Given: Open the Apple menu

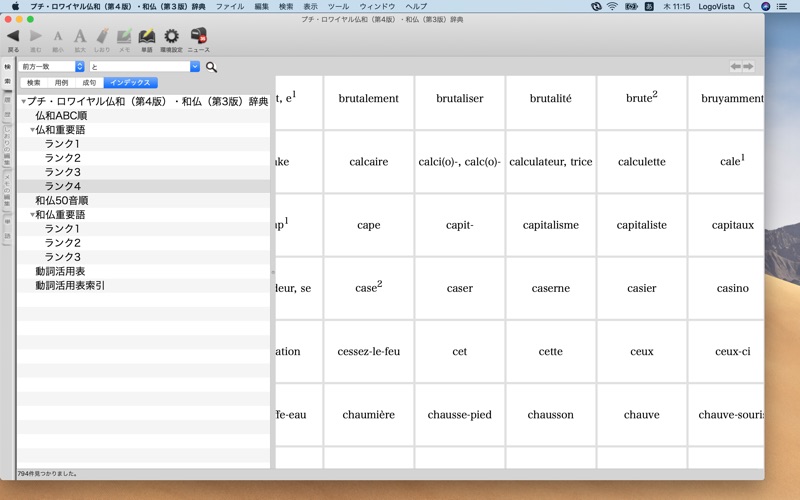Looking at the screenshot, I should coord(15,6).
